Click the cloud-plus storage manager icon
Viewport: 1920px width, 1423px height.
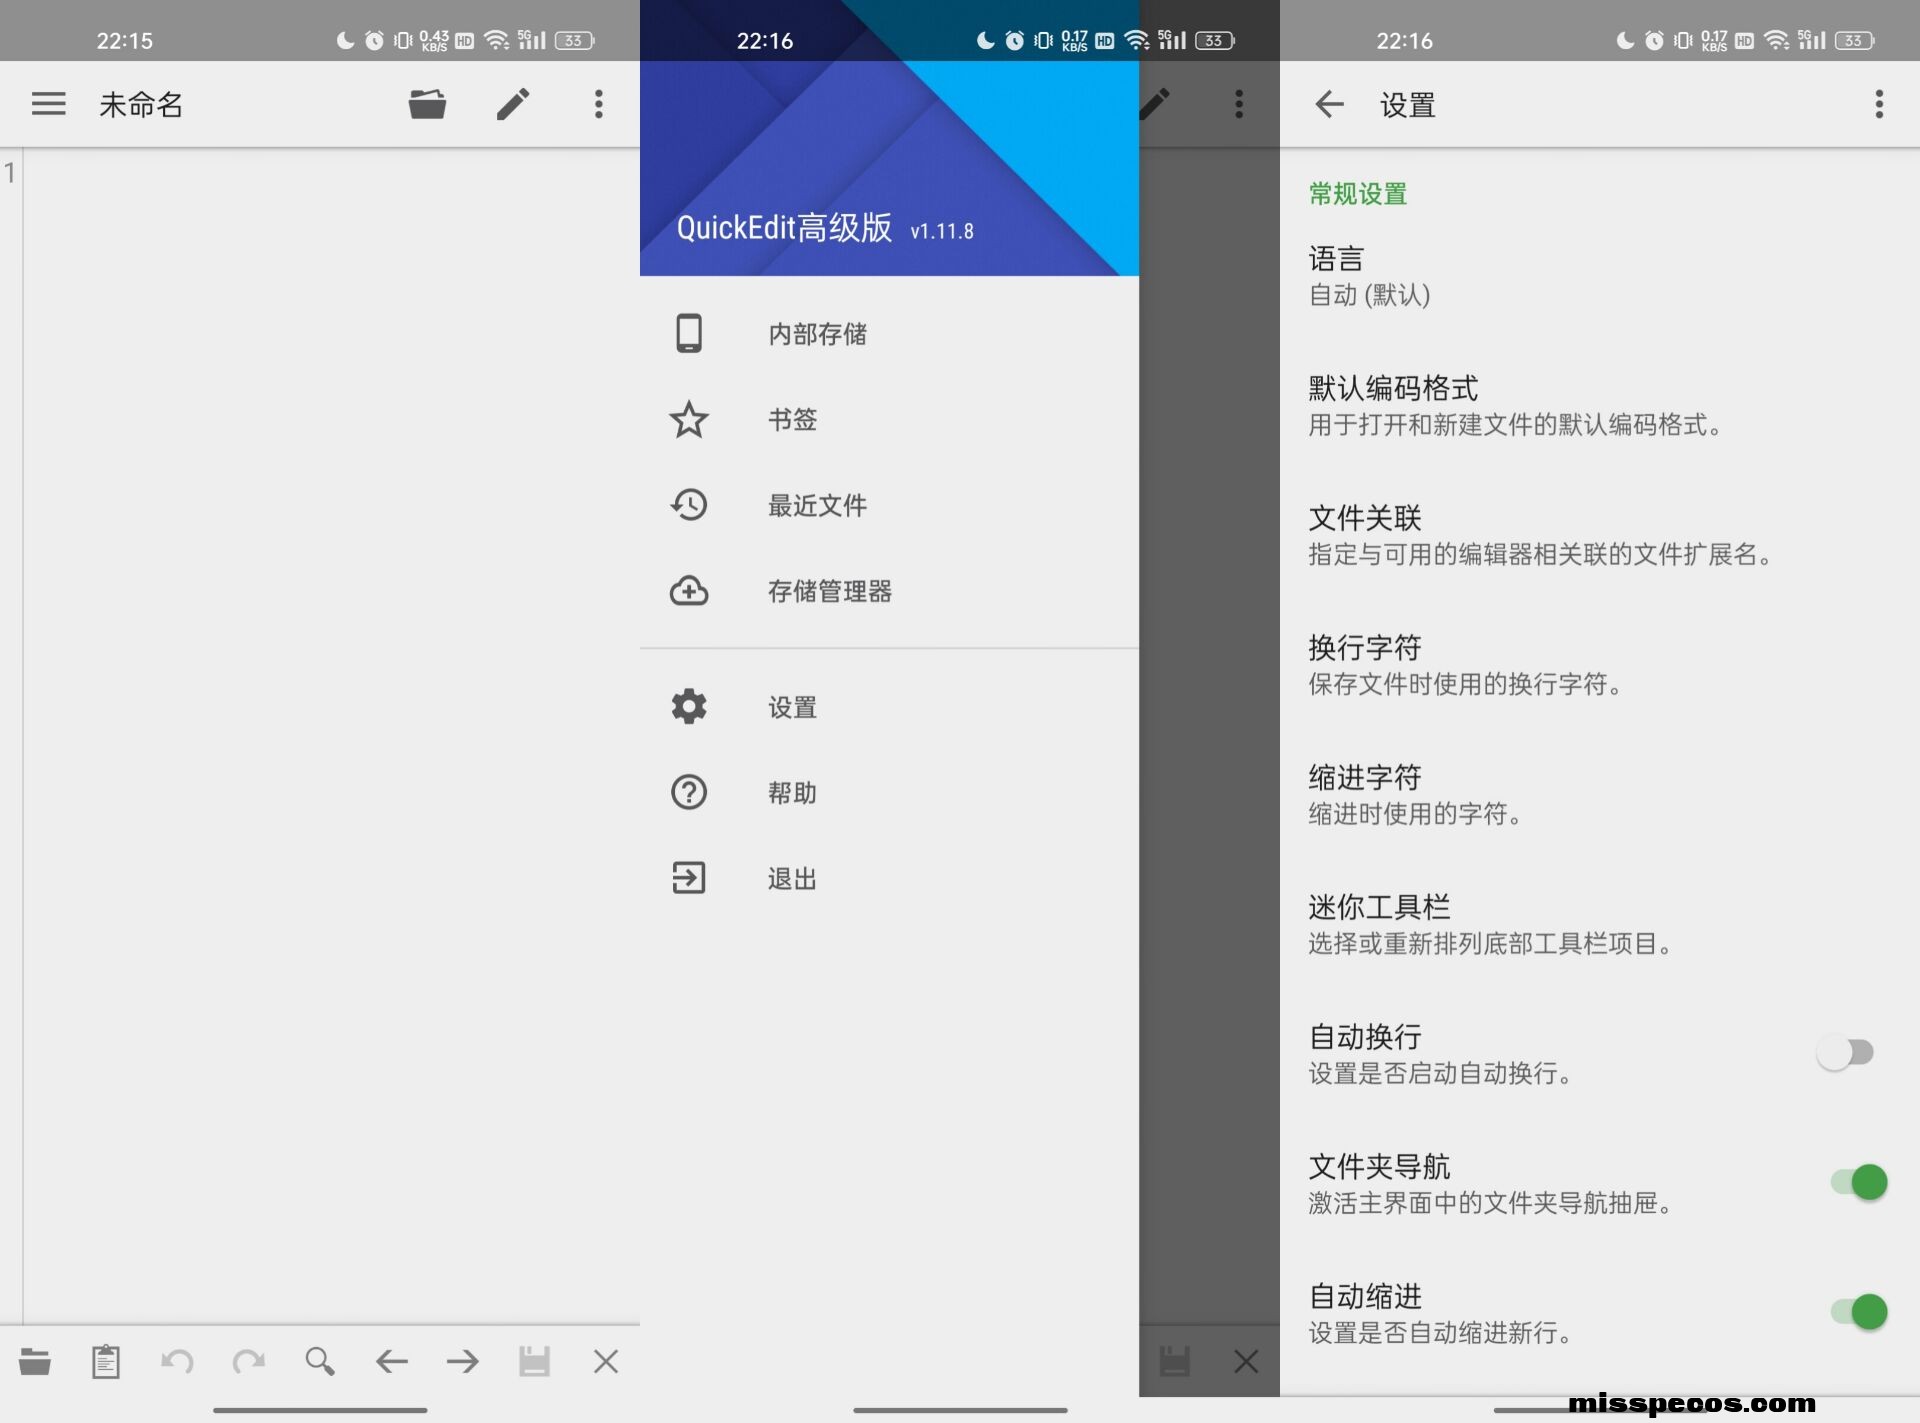689,591
